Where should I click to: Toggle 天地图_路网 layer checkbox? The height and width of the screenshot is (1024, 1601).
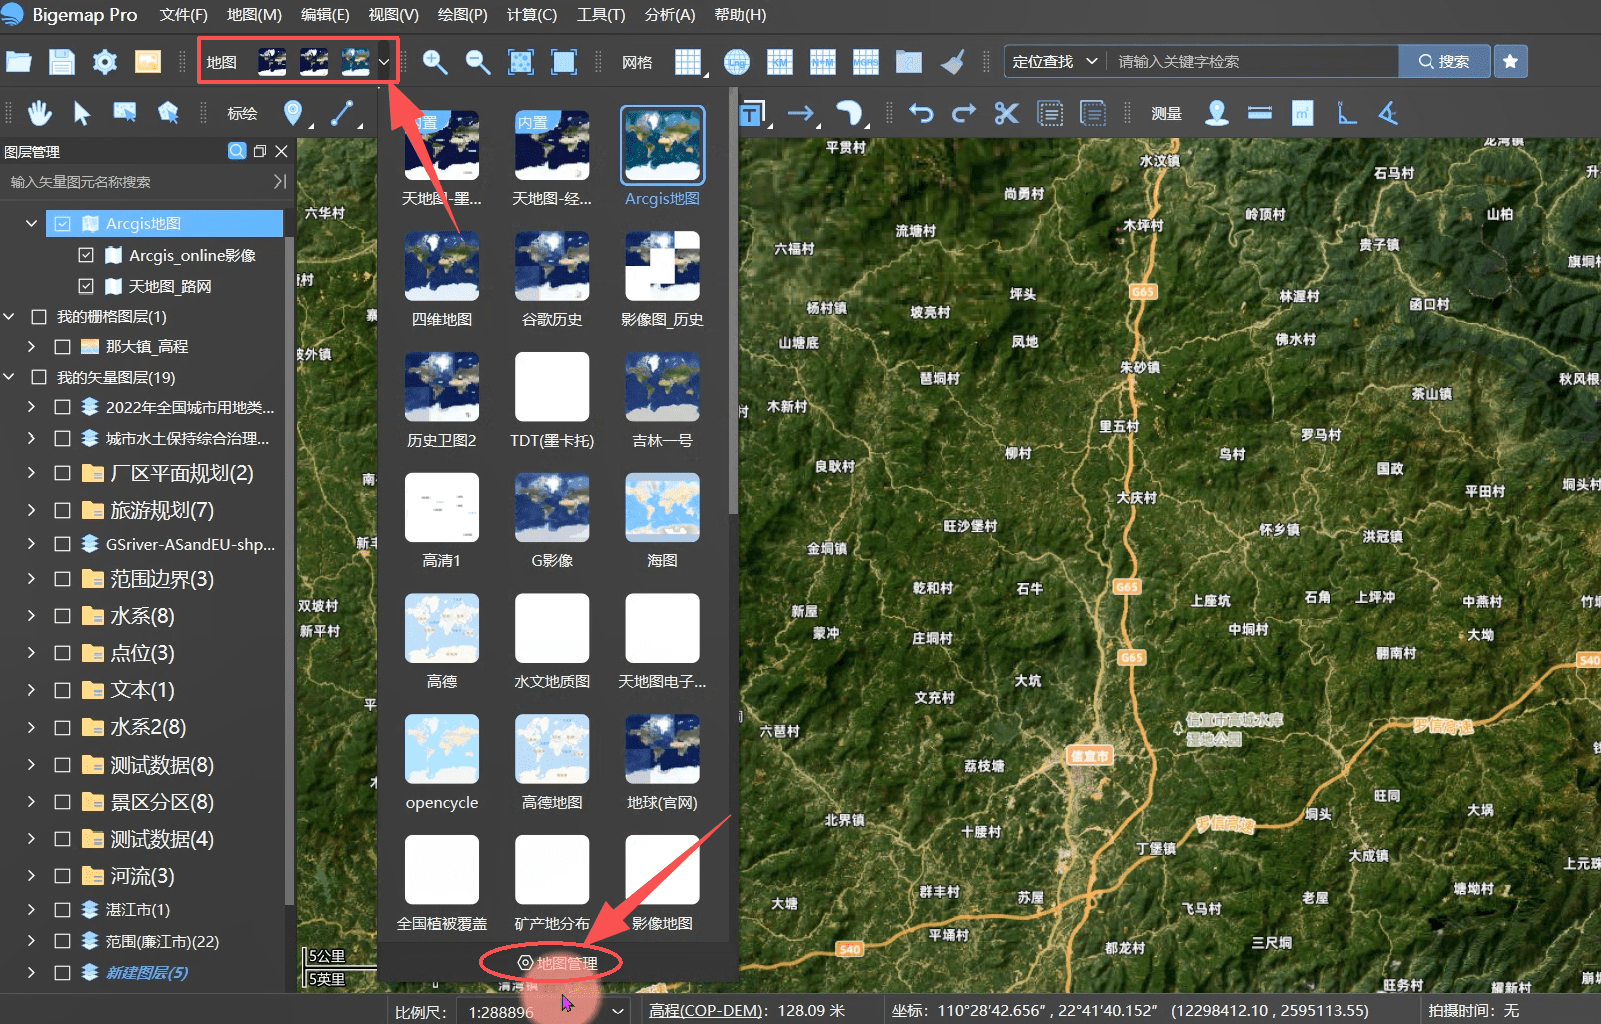86,286
